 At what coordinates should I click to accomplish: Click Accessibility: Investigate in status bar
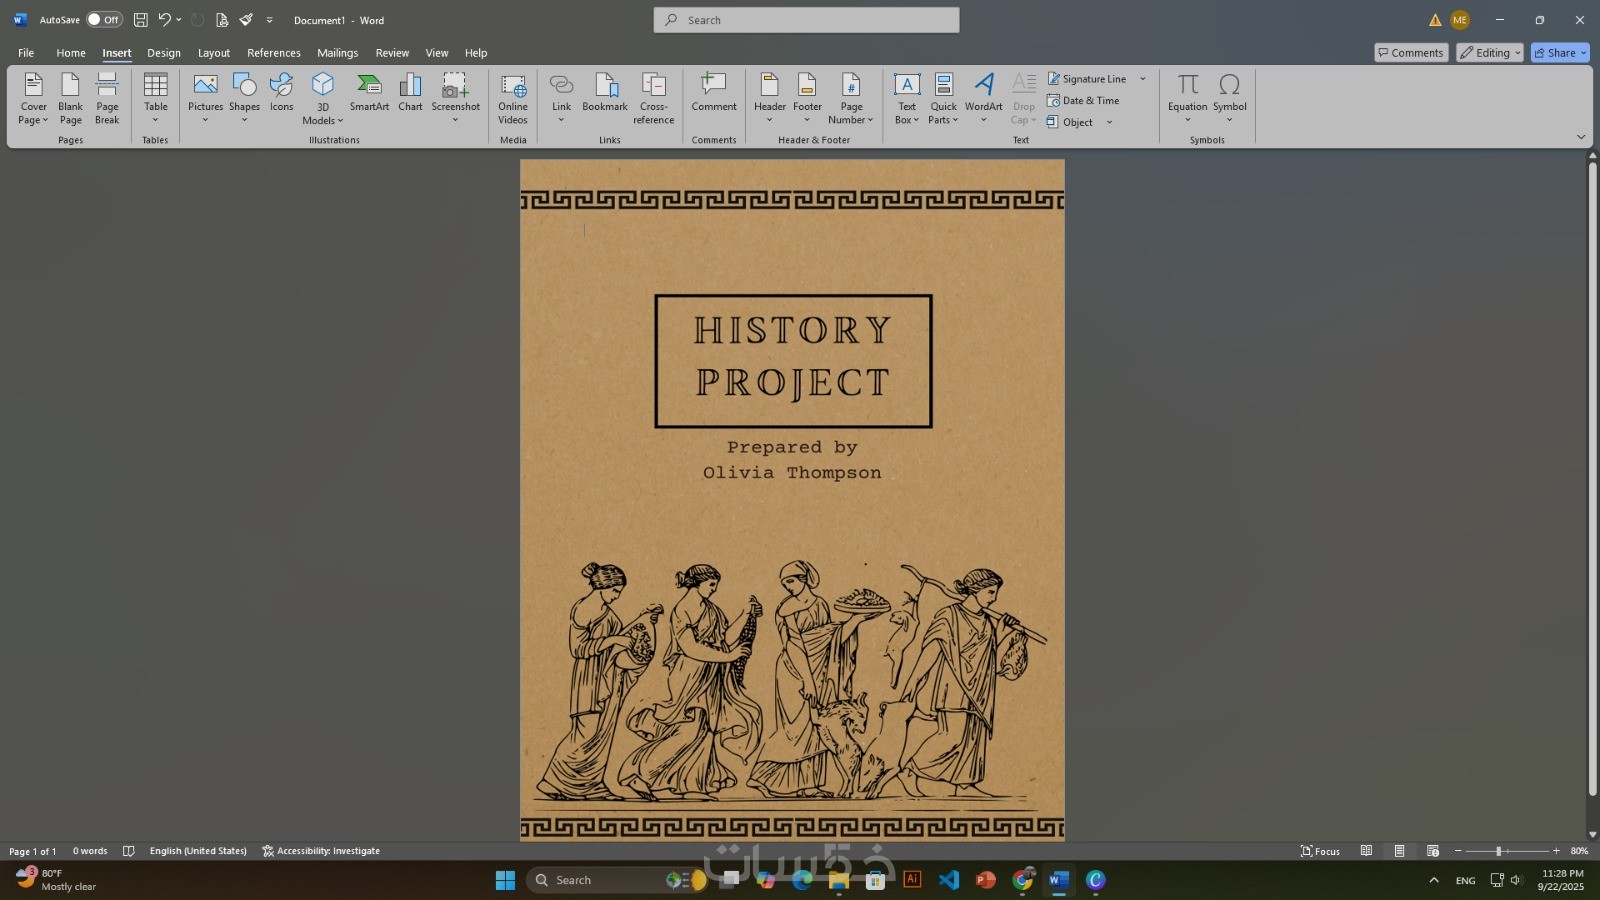coord(321,851)
